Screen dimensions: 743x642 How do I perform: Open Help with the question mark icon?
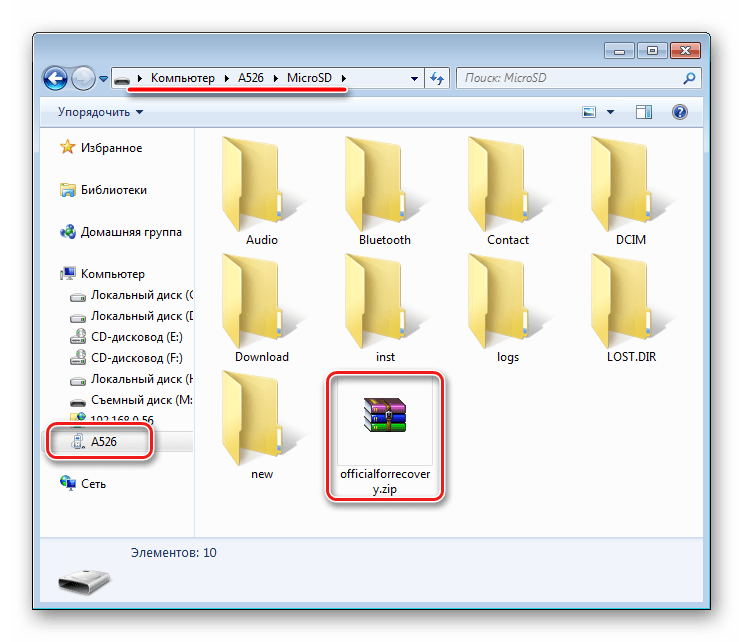(680, 112)
